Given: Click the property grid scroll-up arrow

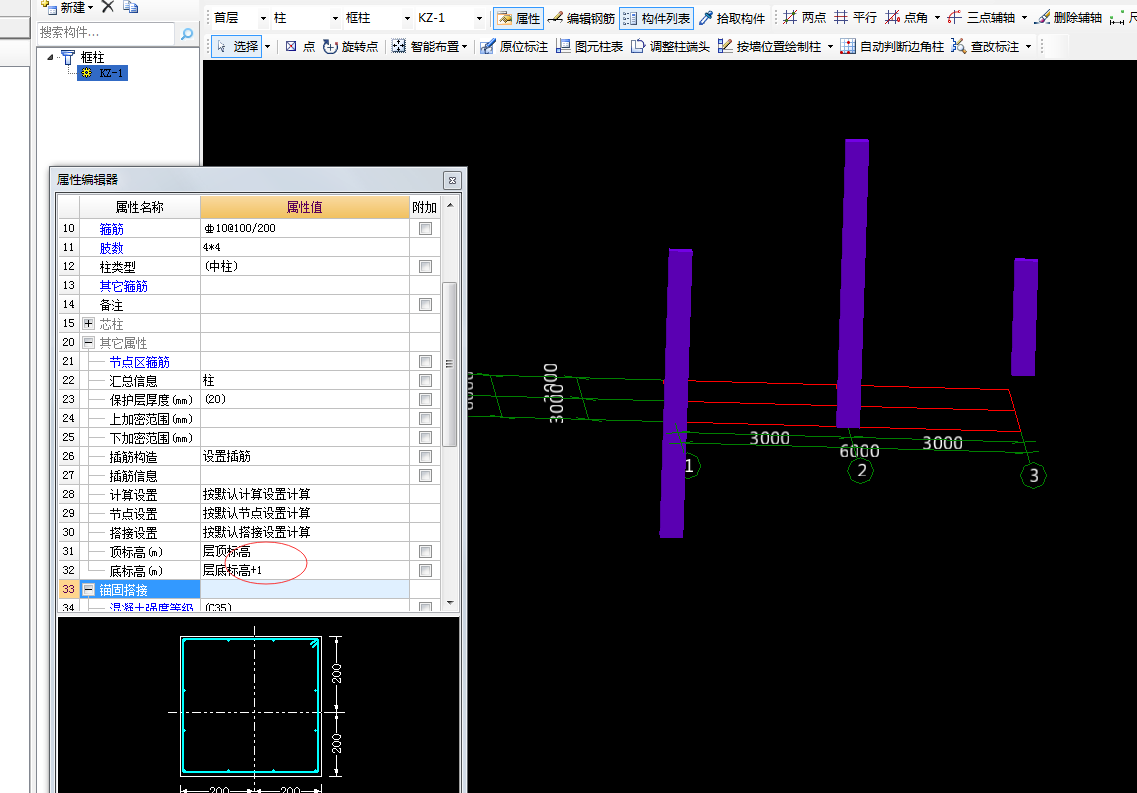Looking at the screenshot, I should 450,206.
